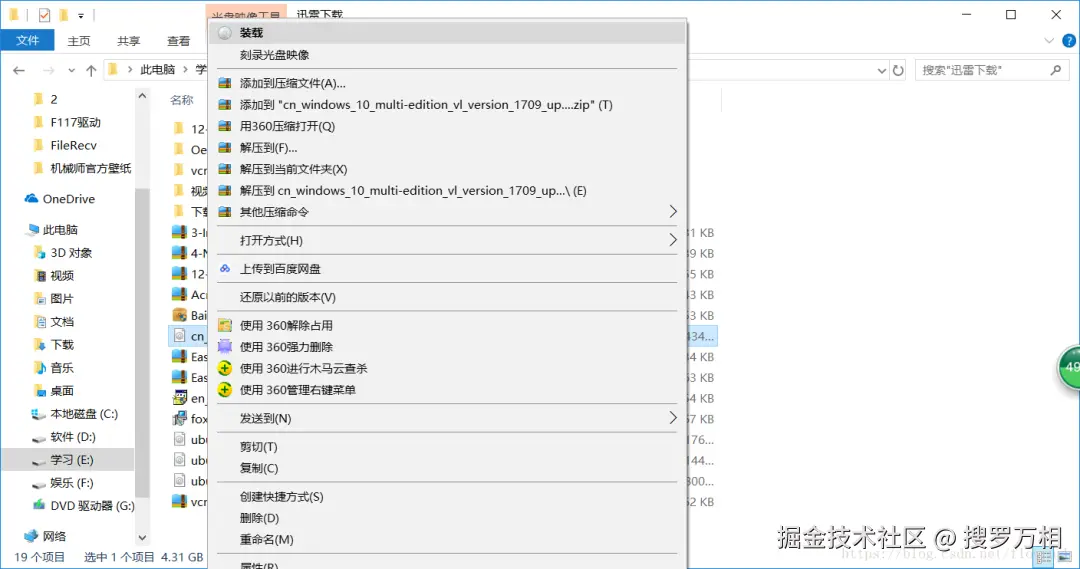Click the 名称 column header
1080x569 pixels.
click(182, 100)
